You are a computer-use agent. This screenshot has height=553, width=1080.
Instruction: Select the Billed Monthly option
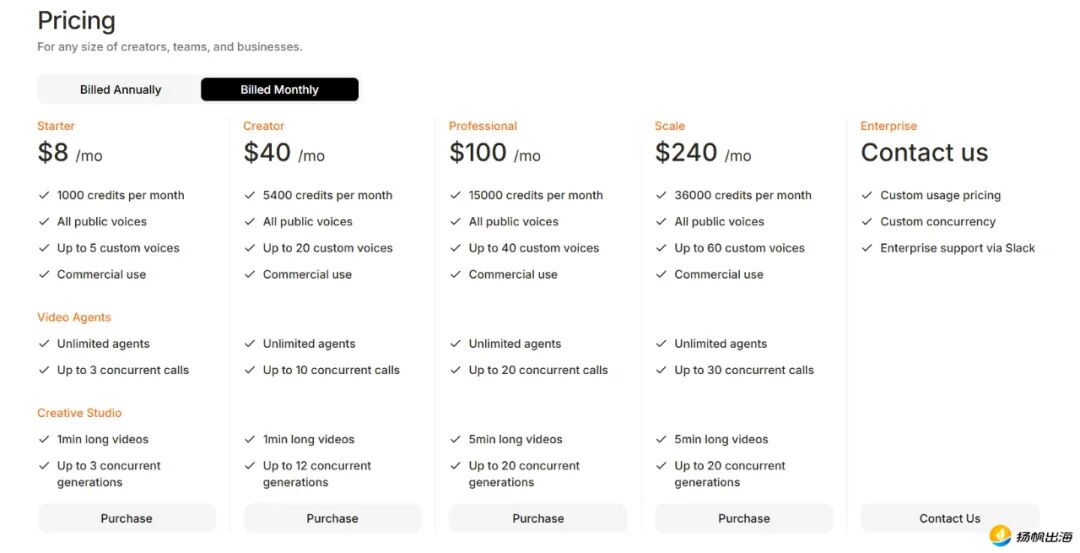(280, 90)
